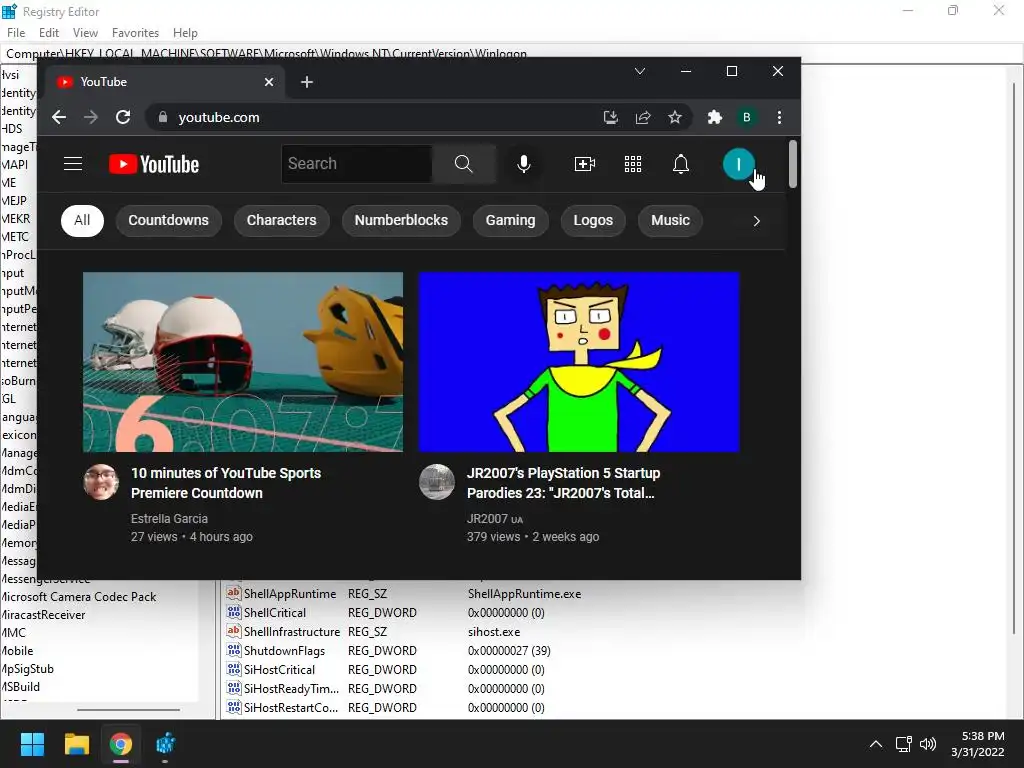Click the YouTube search field
1024x768 pixels.
click(357, 163)
